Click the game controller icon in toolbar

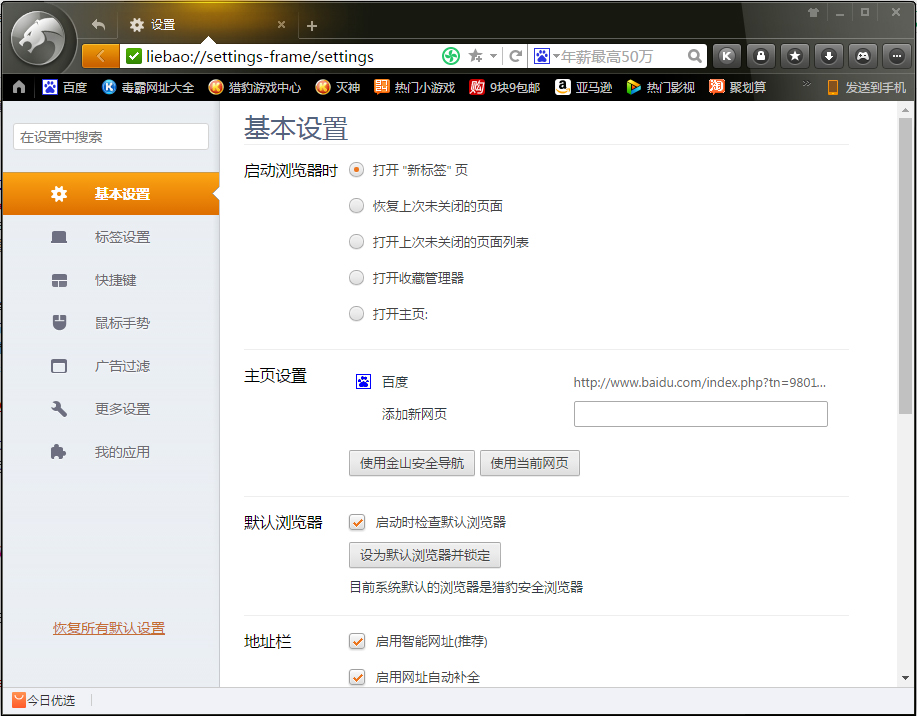[x=862, y=55]
